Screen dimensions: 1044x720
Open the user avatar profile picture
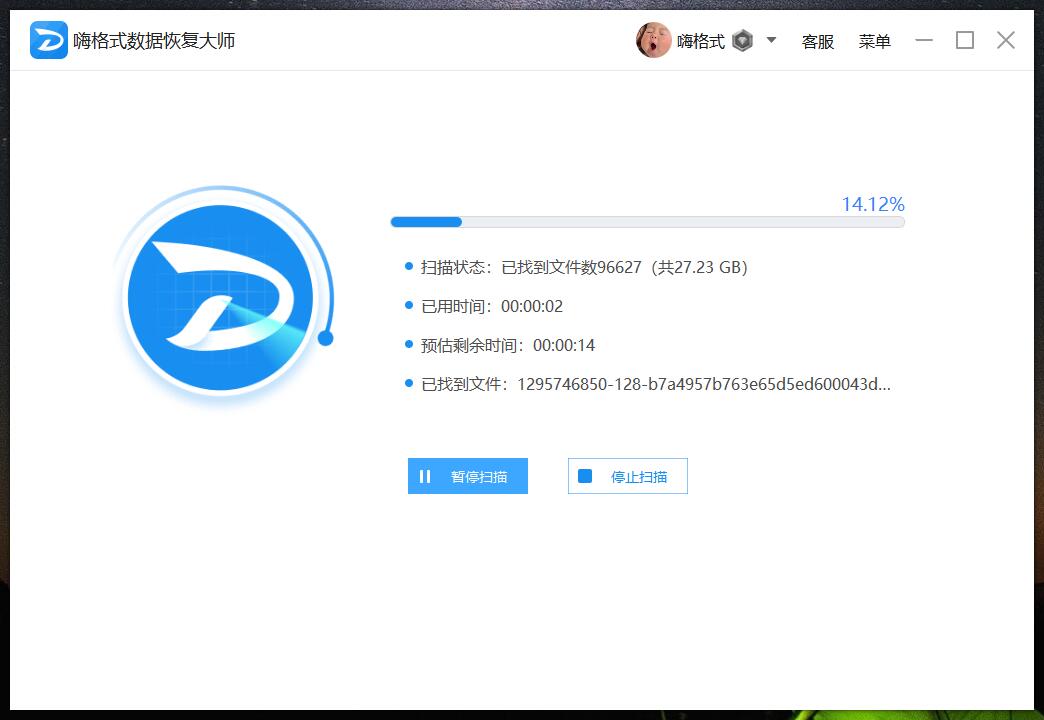[653, 40]
